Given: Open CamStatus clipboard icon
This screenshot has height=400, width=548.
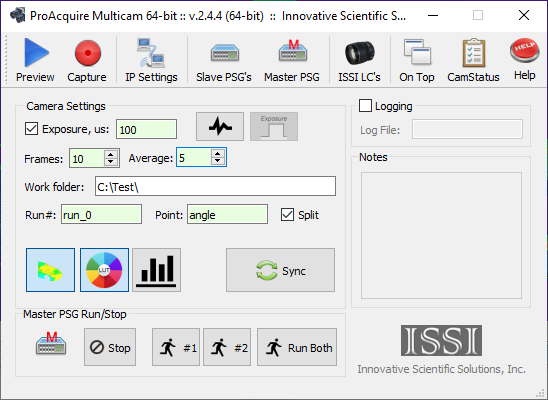Looking at the screenshot, I should (474, 60).
